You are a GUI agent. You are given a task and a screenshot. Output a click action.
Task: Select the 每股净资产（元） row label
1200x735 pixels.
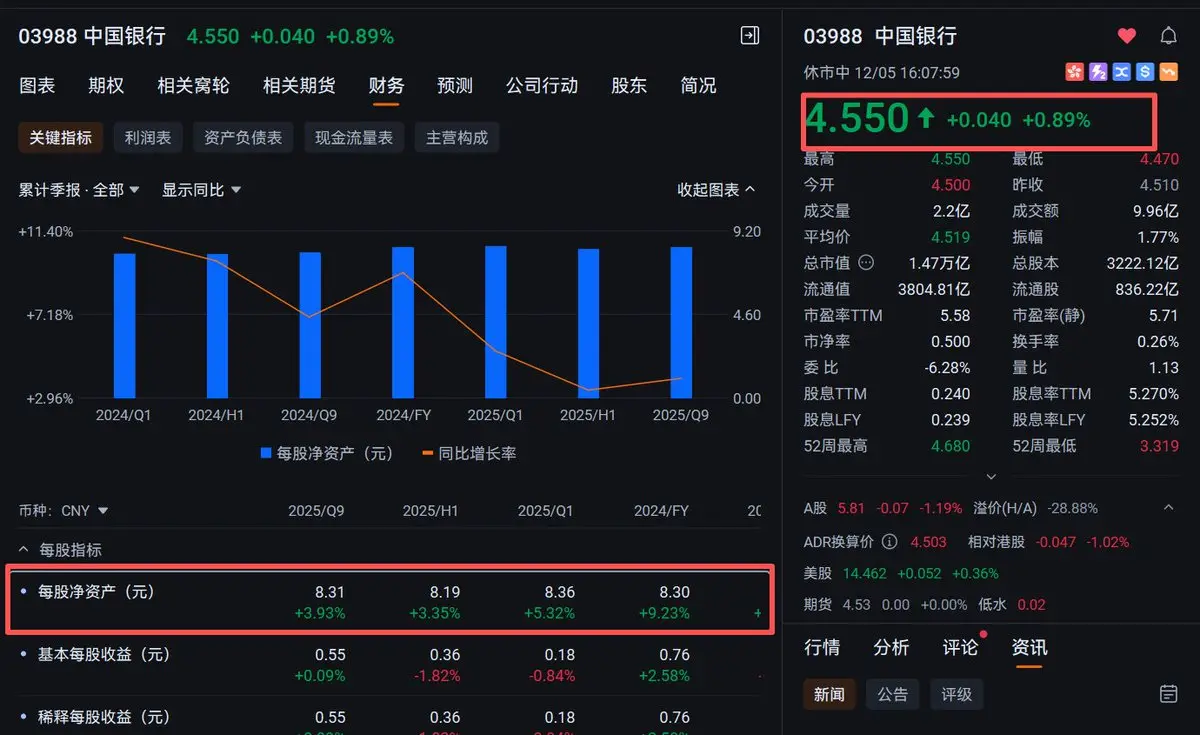pos(96,592)
